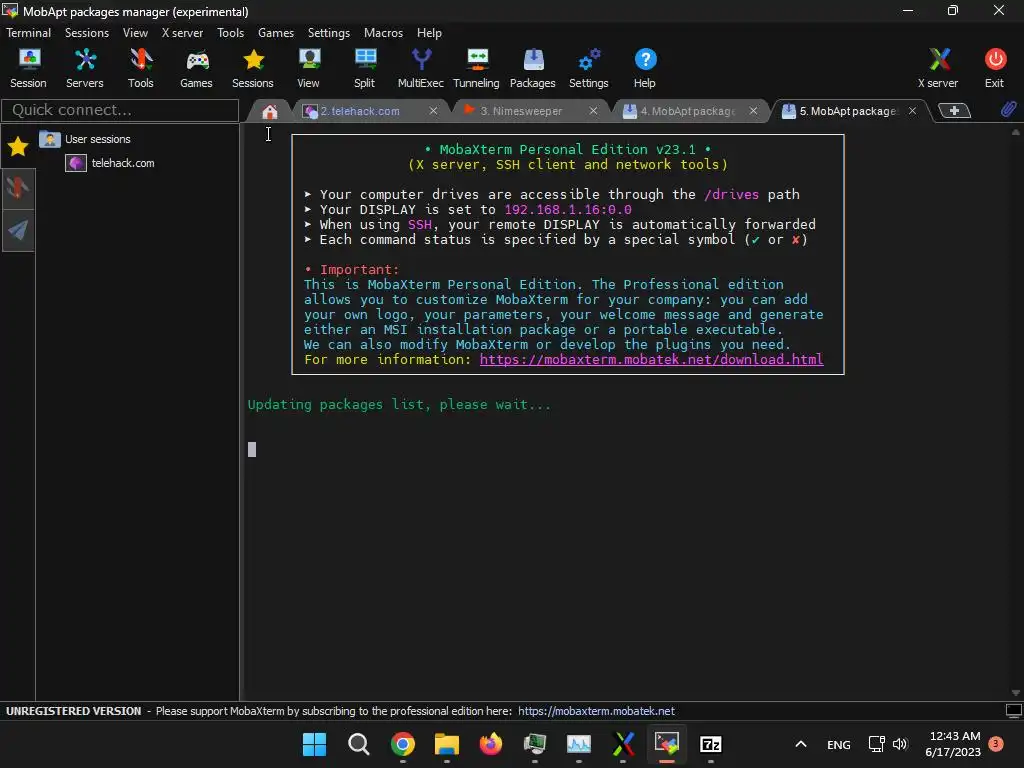Click the paperclip icon beside tabs
The height and width of the screenshot is (768, 1024).
[1008, 110]
